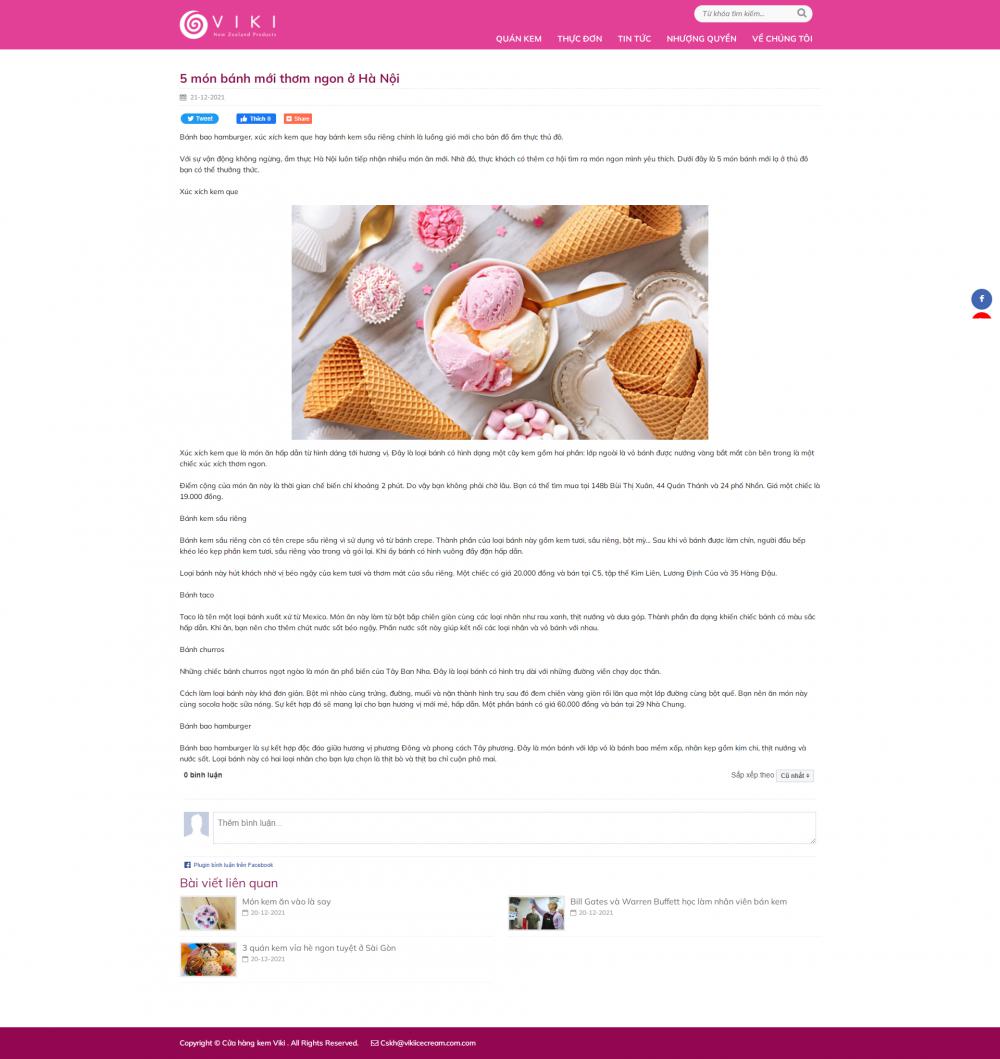1000x1059 pixels.
Task: Click the commenter avatar placeholder
Action: tap(196, 825)
